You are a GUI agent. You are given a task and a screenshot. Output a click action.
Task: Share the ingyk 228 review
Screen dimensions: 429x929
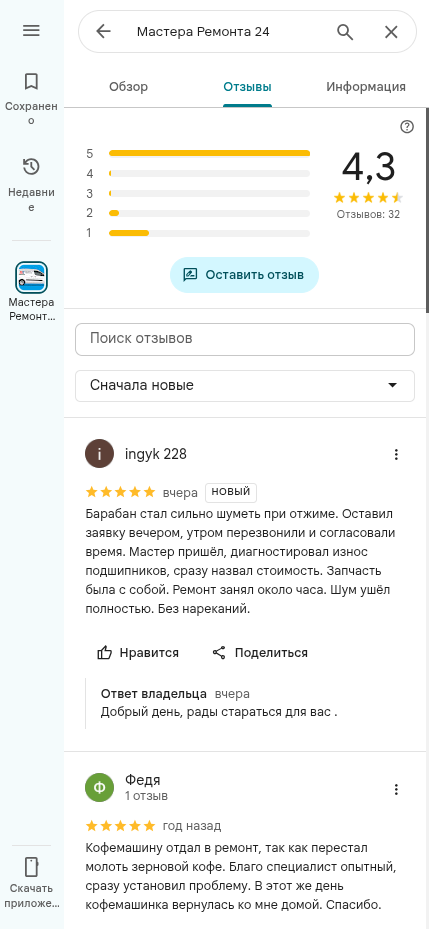point(260,653)
